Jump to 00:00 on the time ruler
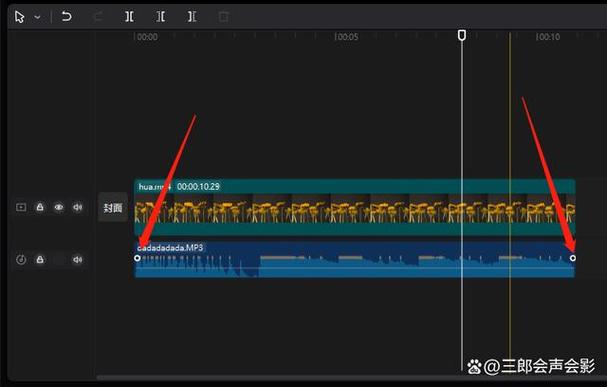The width and height of the screenshot is (607, 387). pos(147,37)
